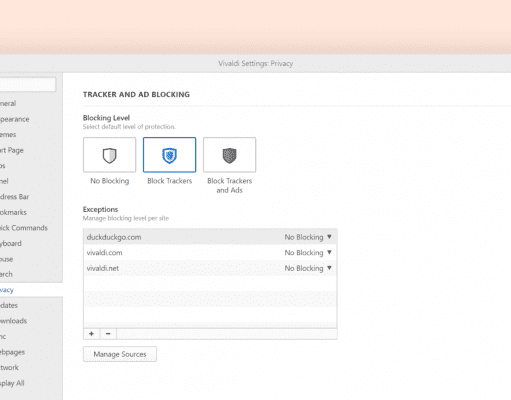The width and height of the screenshot is (511, 400).
Task: Open the Search settings section
Action: click(x=6, y=274)
